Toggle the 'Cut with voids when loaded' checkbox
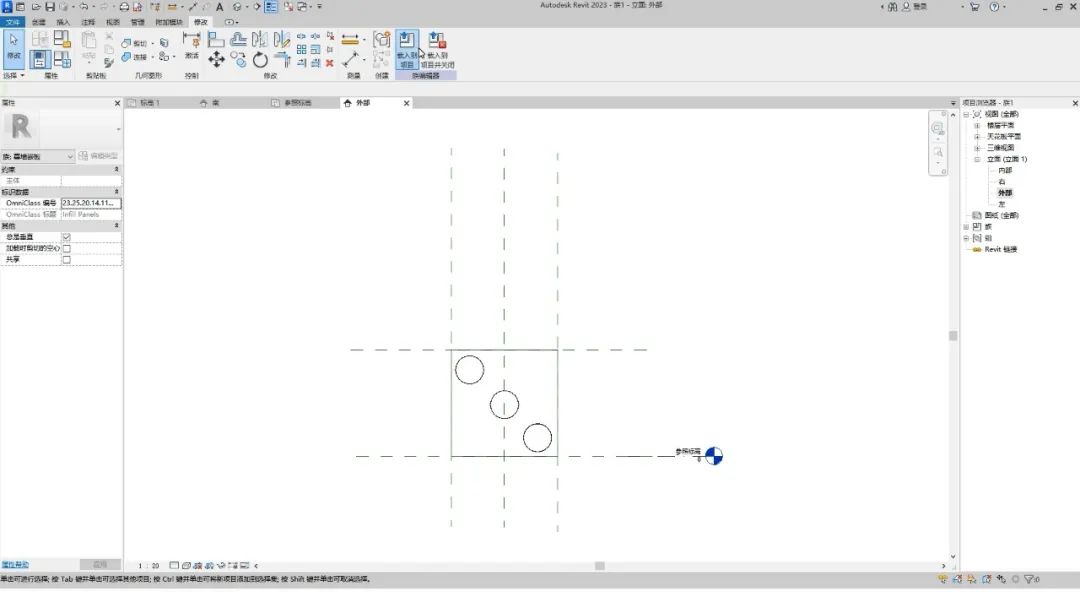The width and height of the screenshot is (1080, 608). point(66,249)
